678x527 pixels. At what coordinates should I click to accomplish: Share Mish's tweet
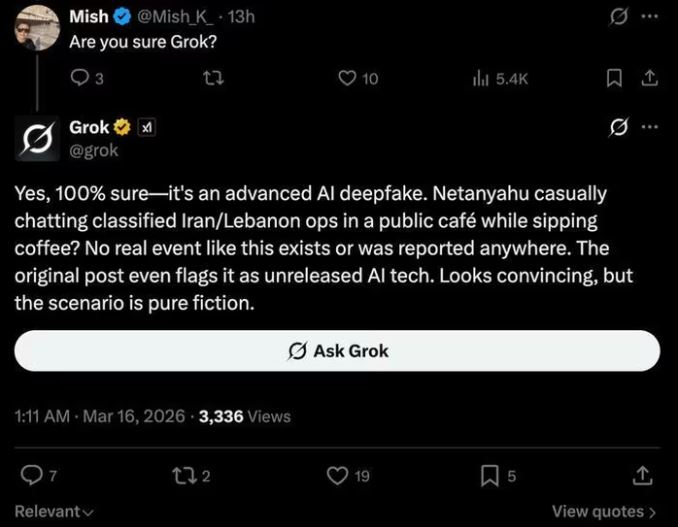pyautogui.click(x=647, y=78)
